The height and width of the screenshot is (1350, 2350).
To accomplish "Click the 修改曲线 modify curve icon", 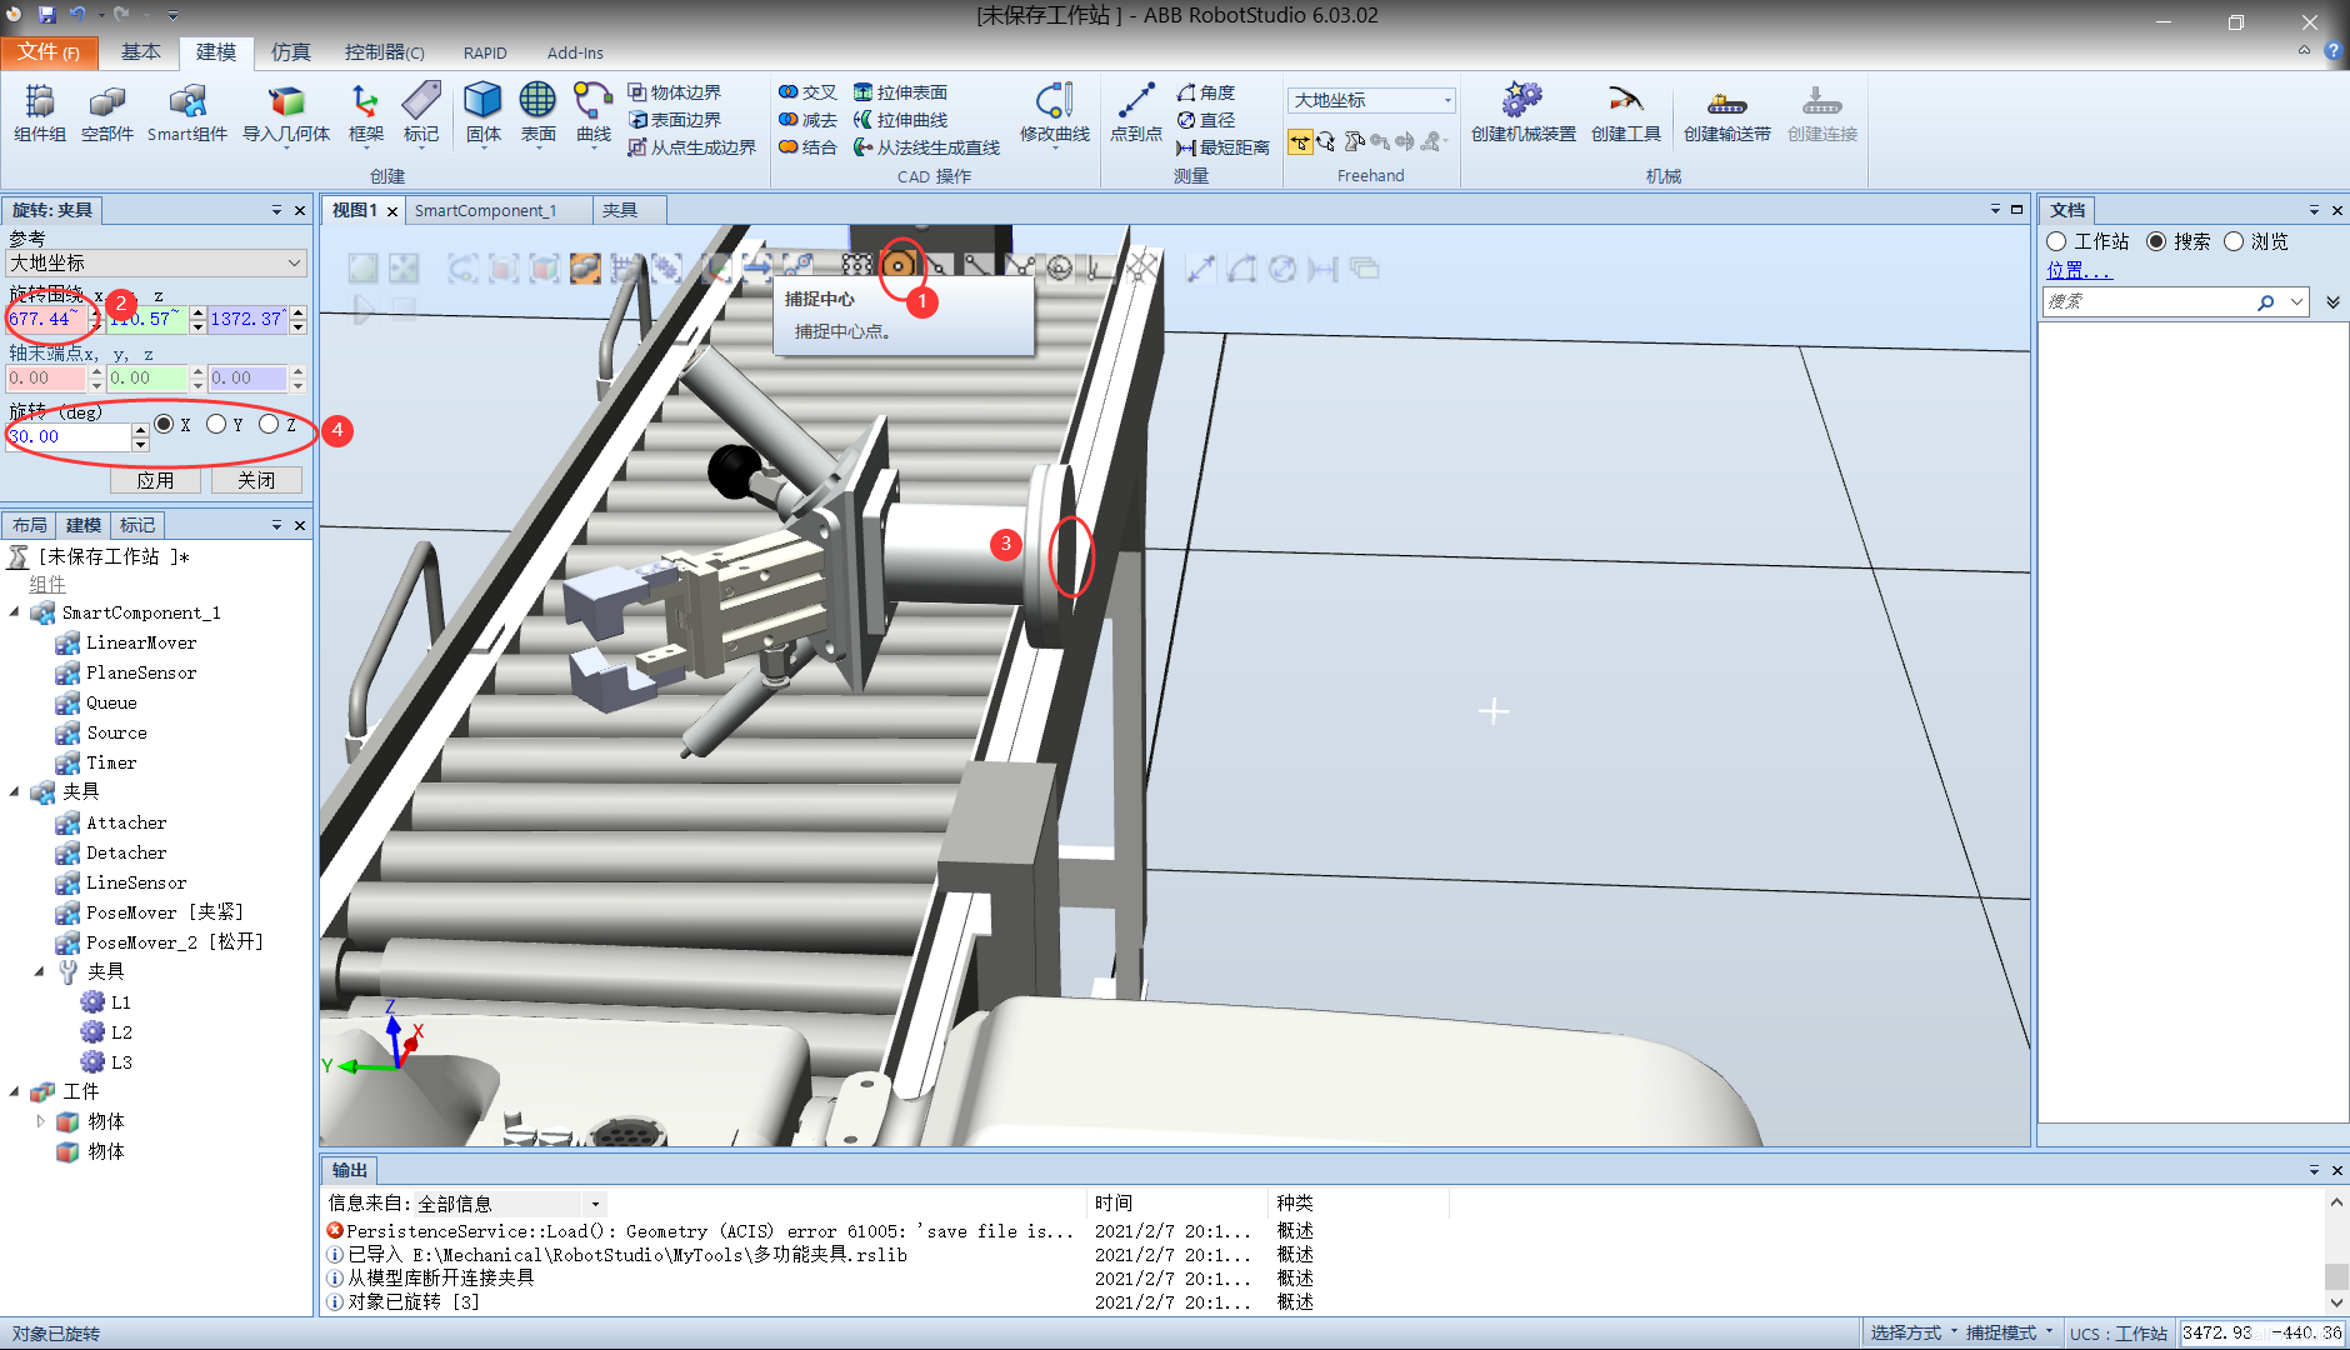I will [x=1054, y=101].
